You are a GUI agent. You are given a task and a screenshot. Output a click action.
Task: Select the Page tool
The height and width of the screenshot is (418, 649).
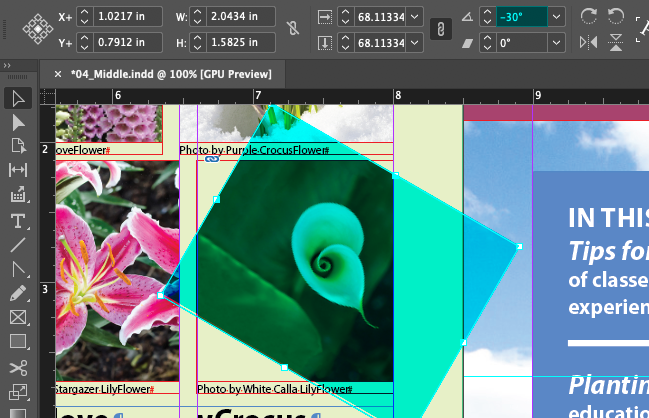pos(18,146)
